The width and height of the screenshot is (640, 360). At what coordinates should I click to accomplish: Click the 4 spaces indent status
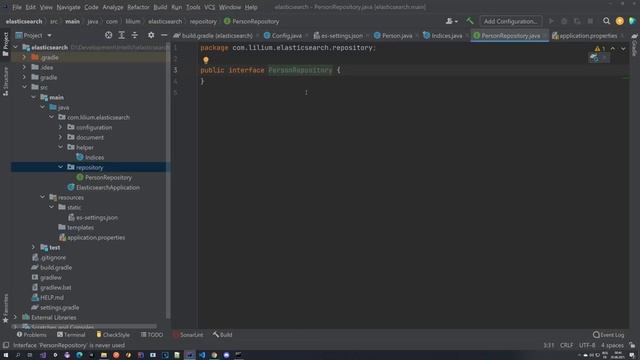(612, 345)
